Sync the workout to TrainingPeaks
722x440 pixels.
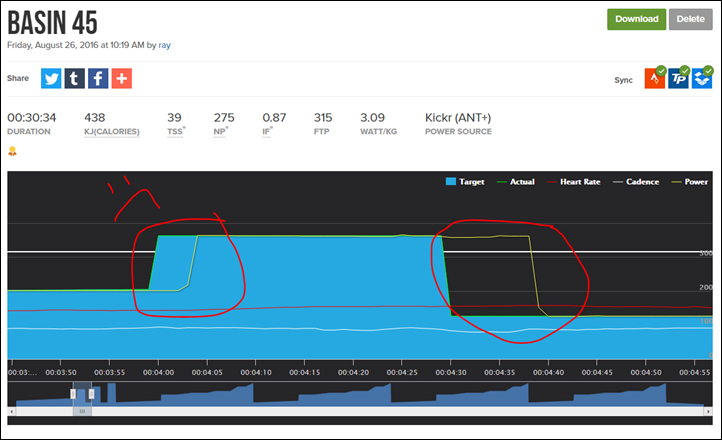[679, 79]
